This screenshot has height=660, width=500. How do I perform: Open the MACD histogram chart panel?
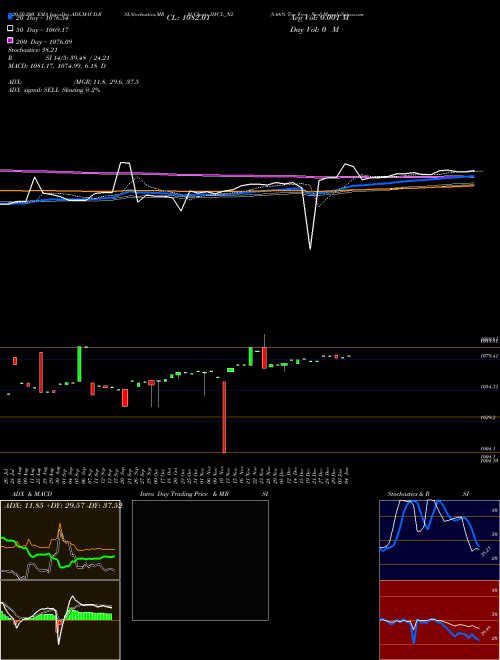click(x=60, y=620)
